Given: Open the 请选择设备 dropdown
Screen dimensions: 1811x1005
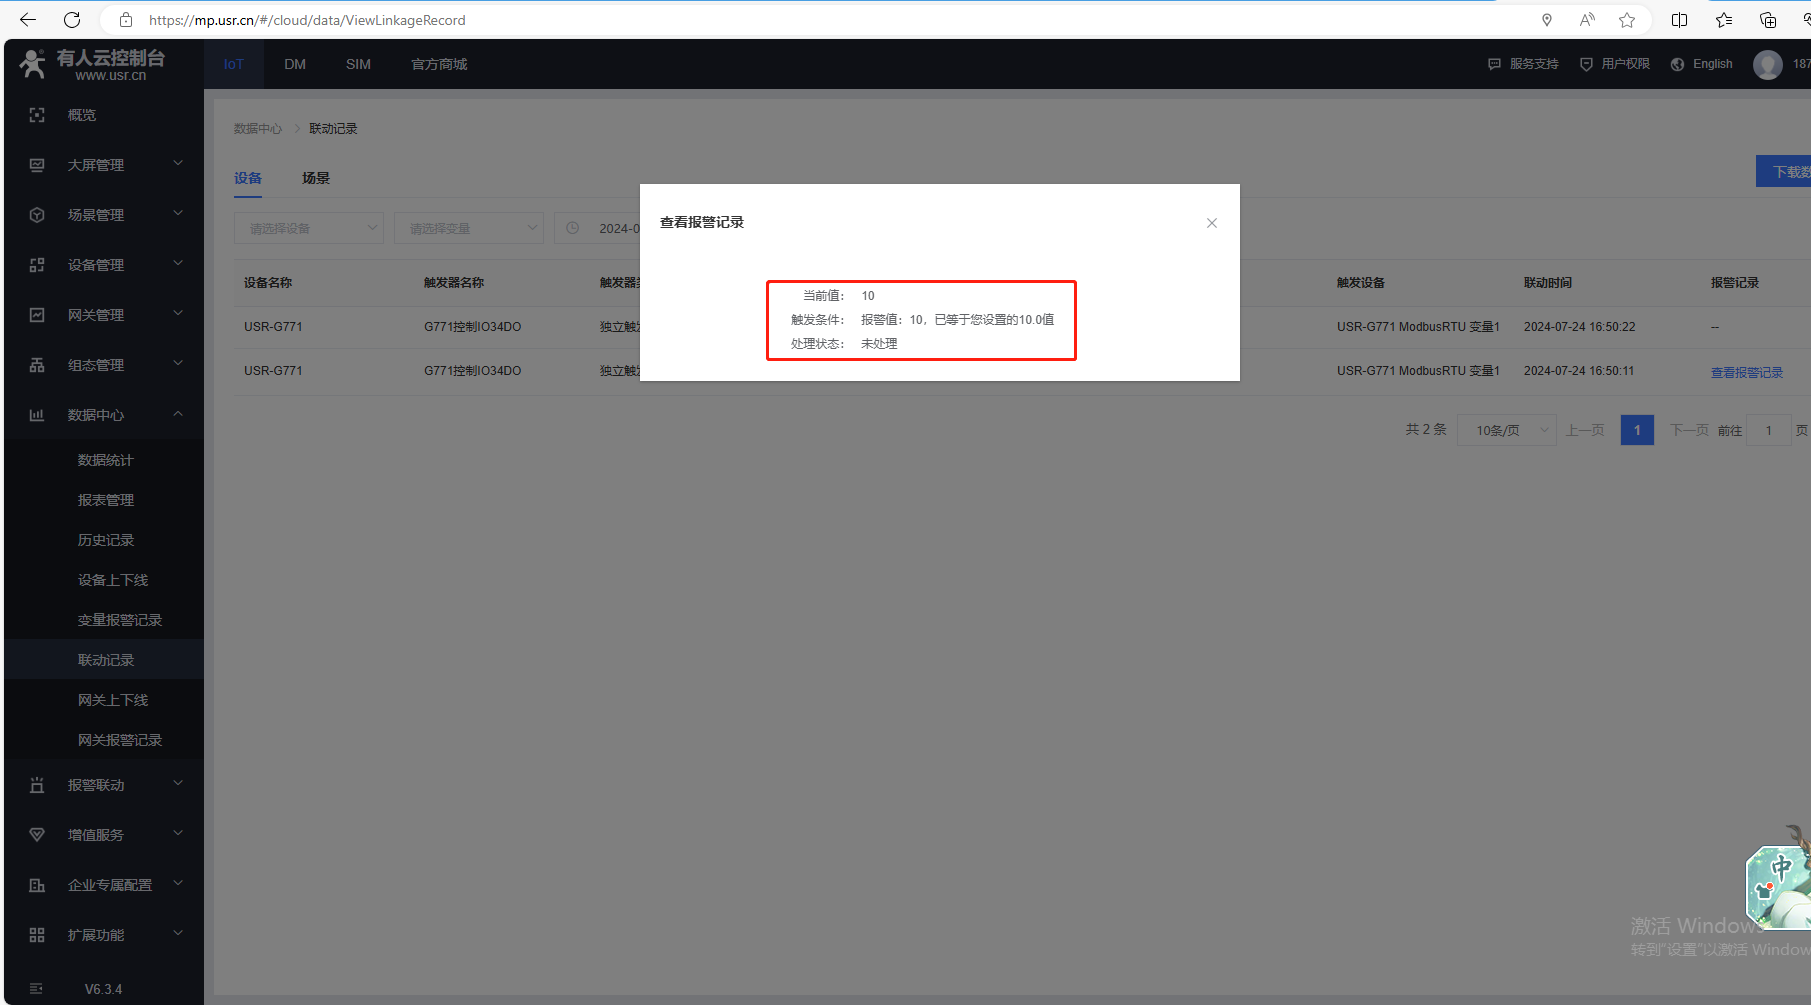Looking at the screenshot, I should (x=309, y=228).
